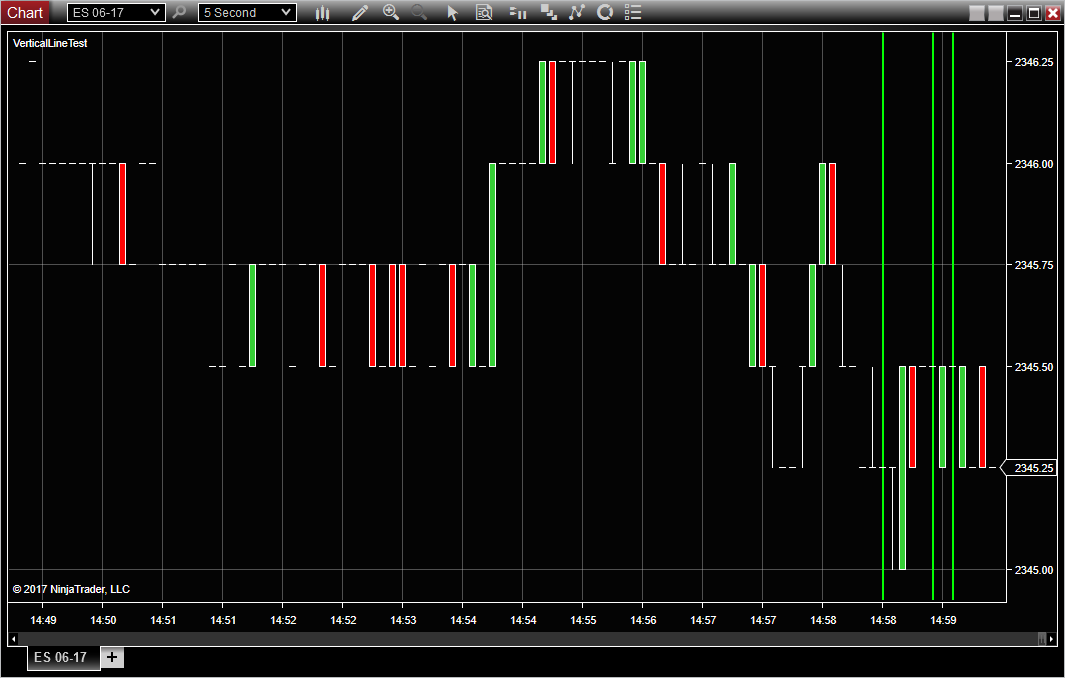Show the Data Box icon
1065x678 pixels.
click(484, 12)
